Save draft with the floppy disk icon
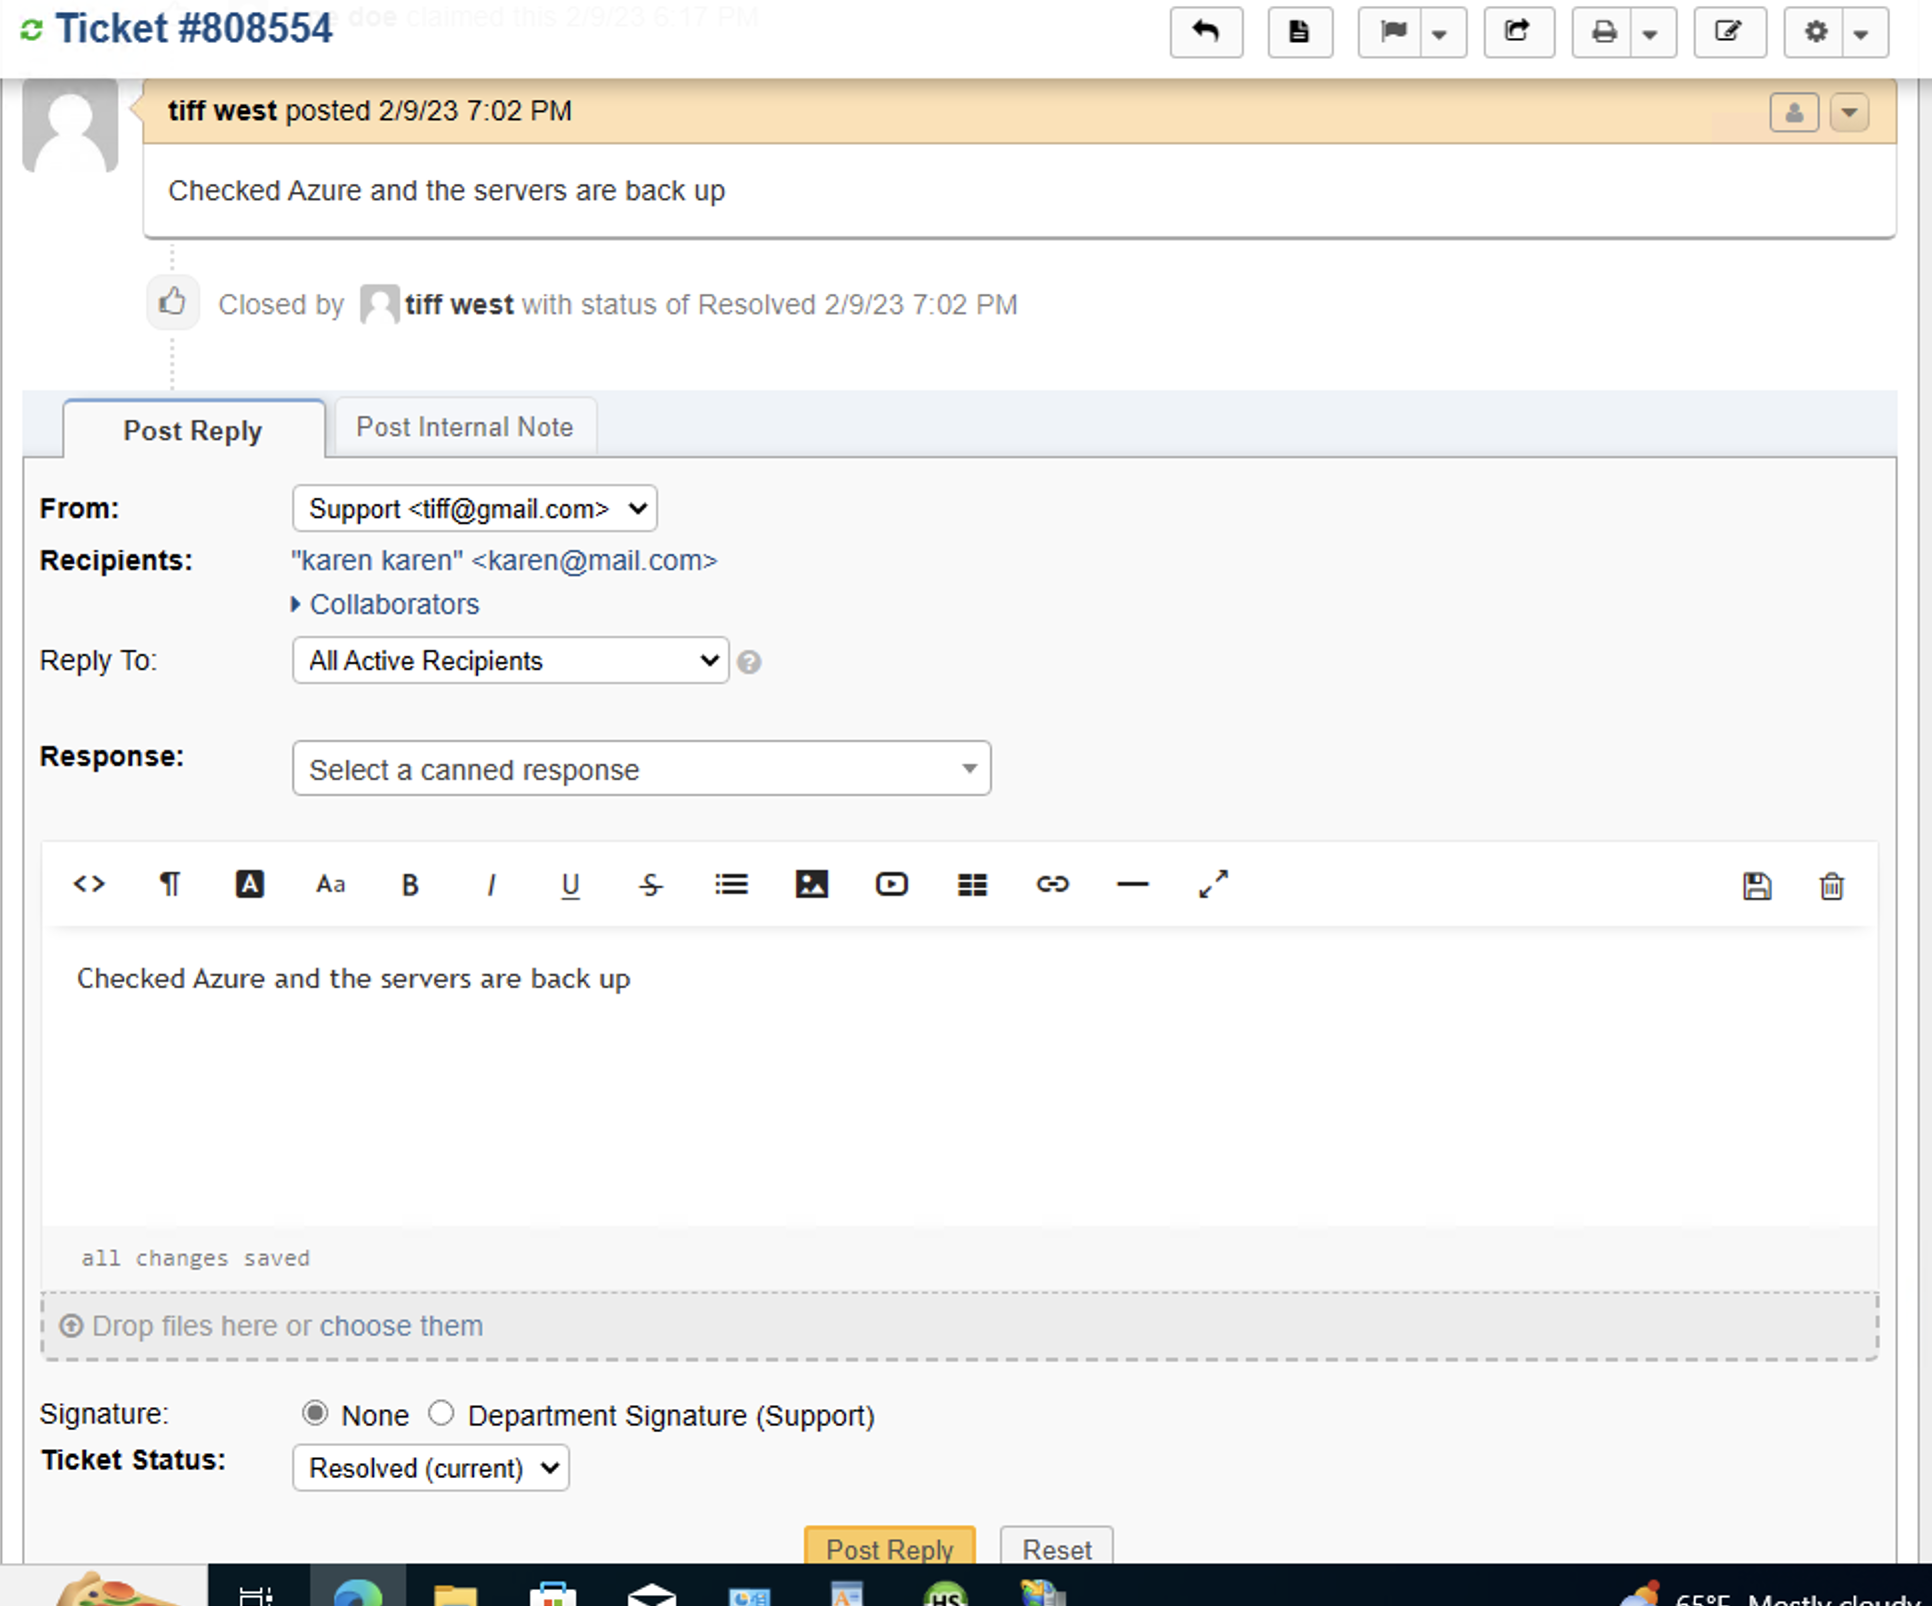1932x1606 pixels. [x=1756, y=886]
